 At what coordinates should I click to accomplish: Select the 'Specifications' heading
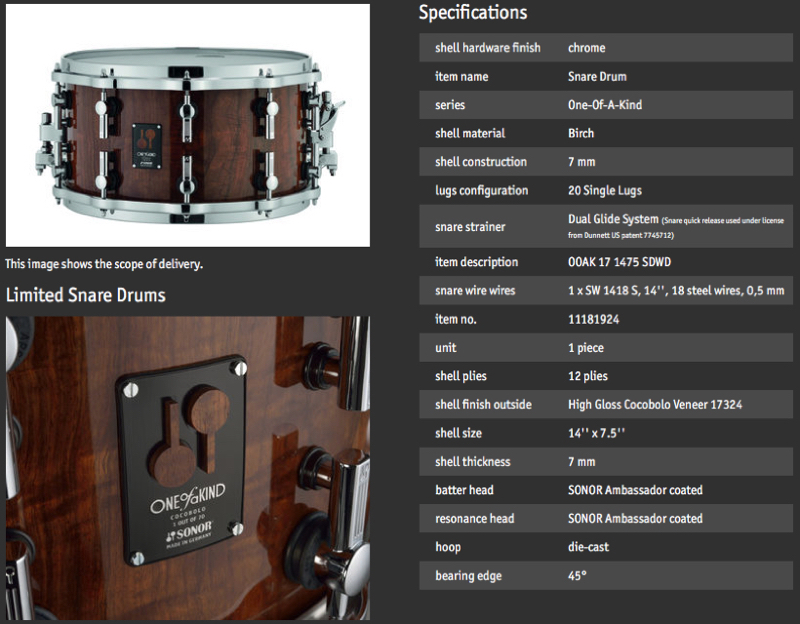tap(473, 12)
